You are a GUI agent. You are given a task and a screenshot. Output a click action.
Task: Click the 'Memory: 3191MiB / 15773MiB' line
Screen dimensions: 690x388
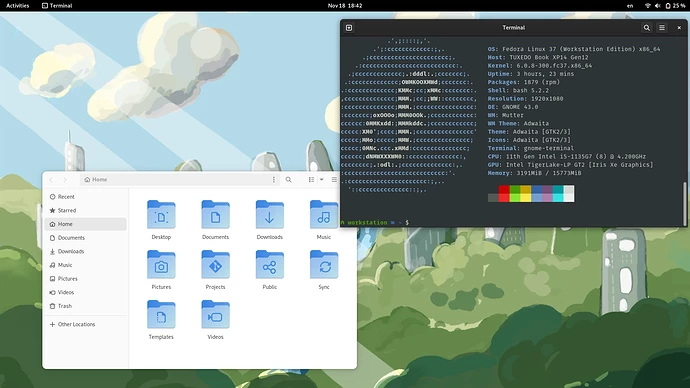click(534, 173)
